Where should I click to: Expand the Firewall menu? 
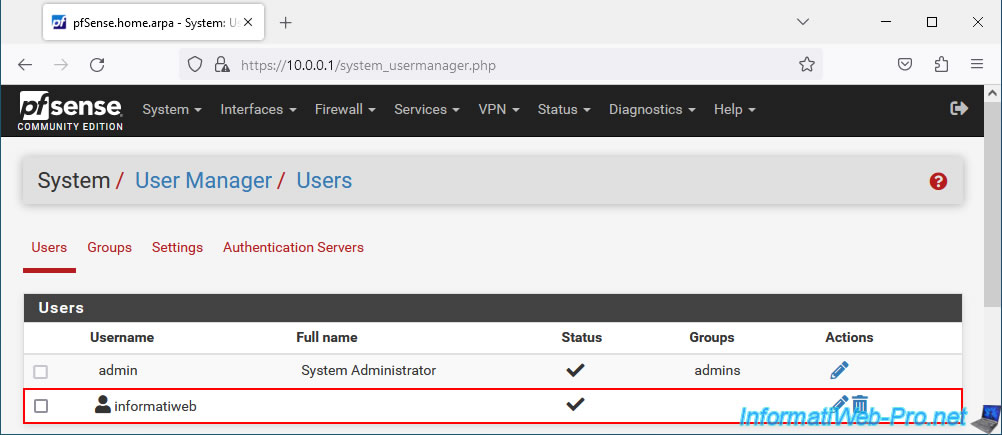[x=345, y=109]
